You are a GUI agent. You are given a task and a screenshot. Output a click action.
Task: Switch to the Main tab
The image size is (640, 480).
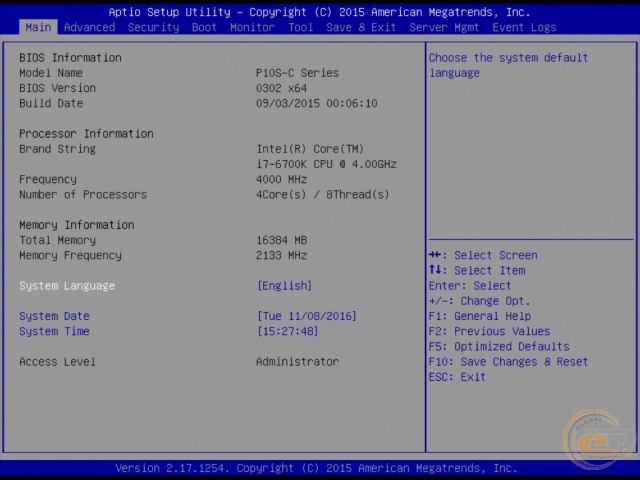pos(38,27)
